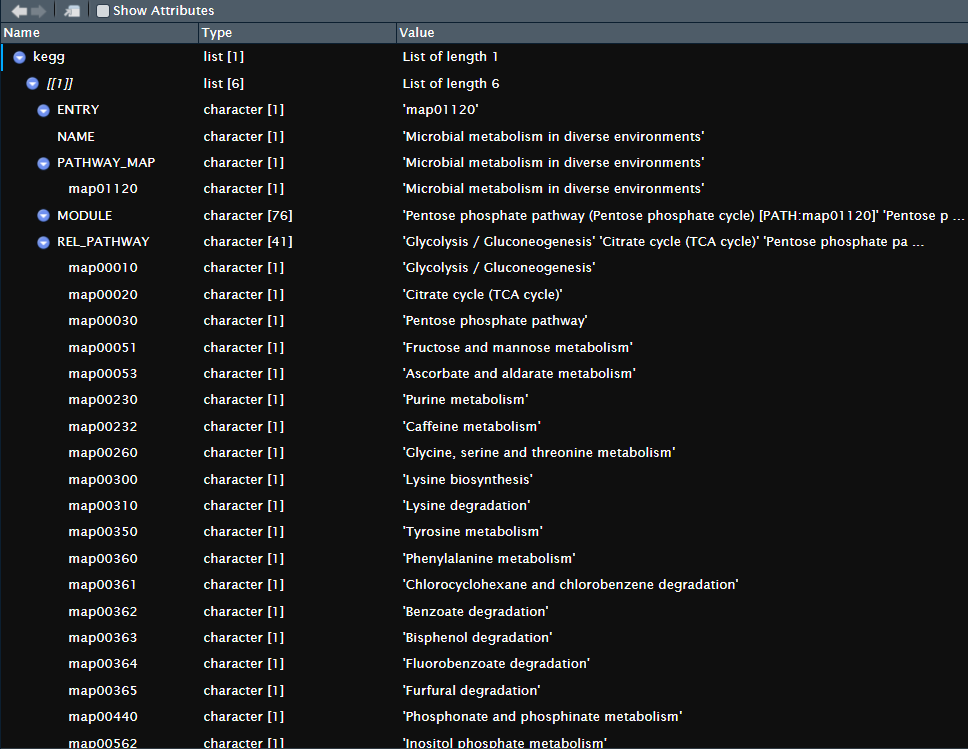Collapse the ENTRY node

click(x=44, y=110)
